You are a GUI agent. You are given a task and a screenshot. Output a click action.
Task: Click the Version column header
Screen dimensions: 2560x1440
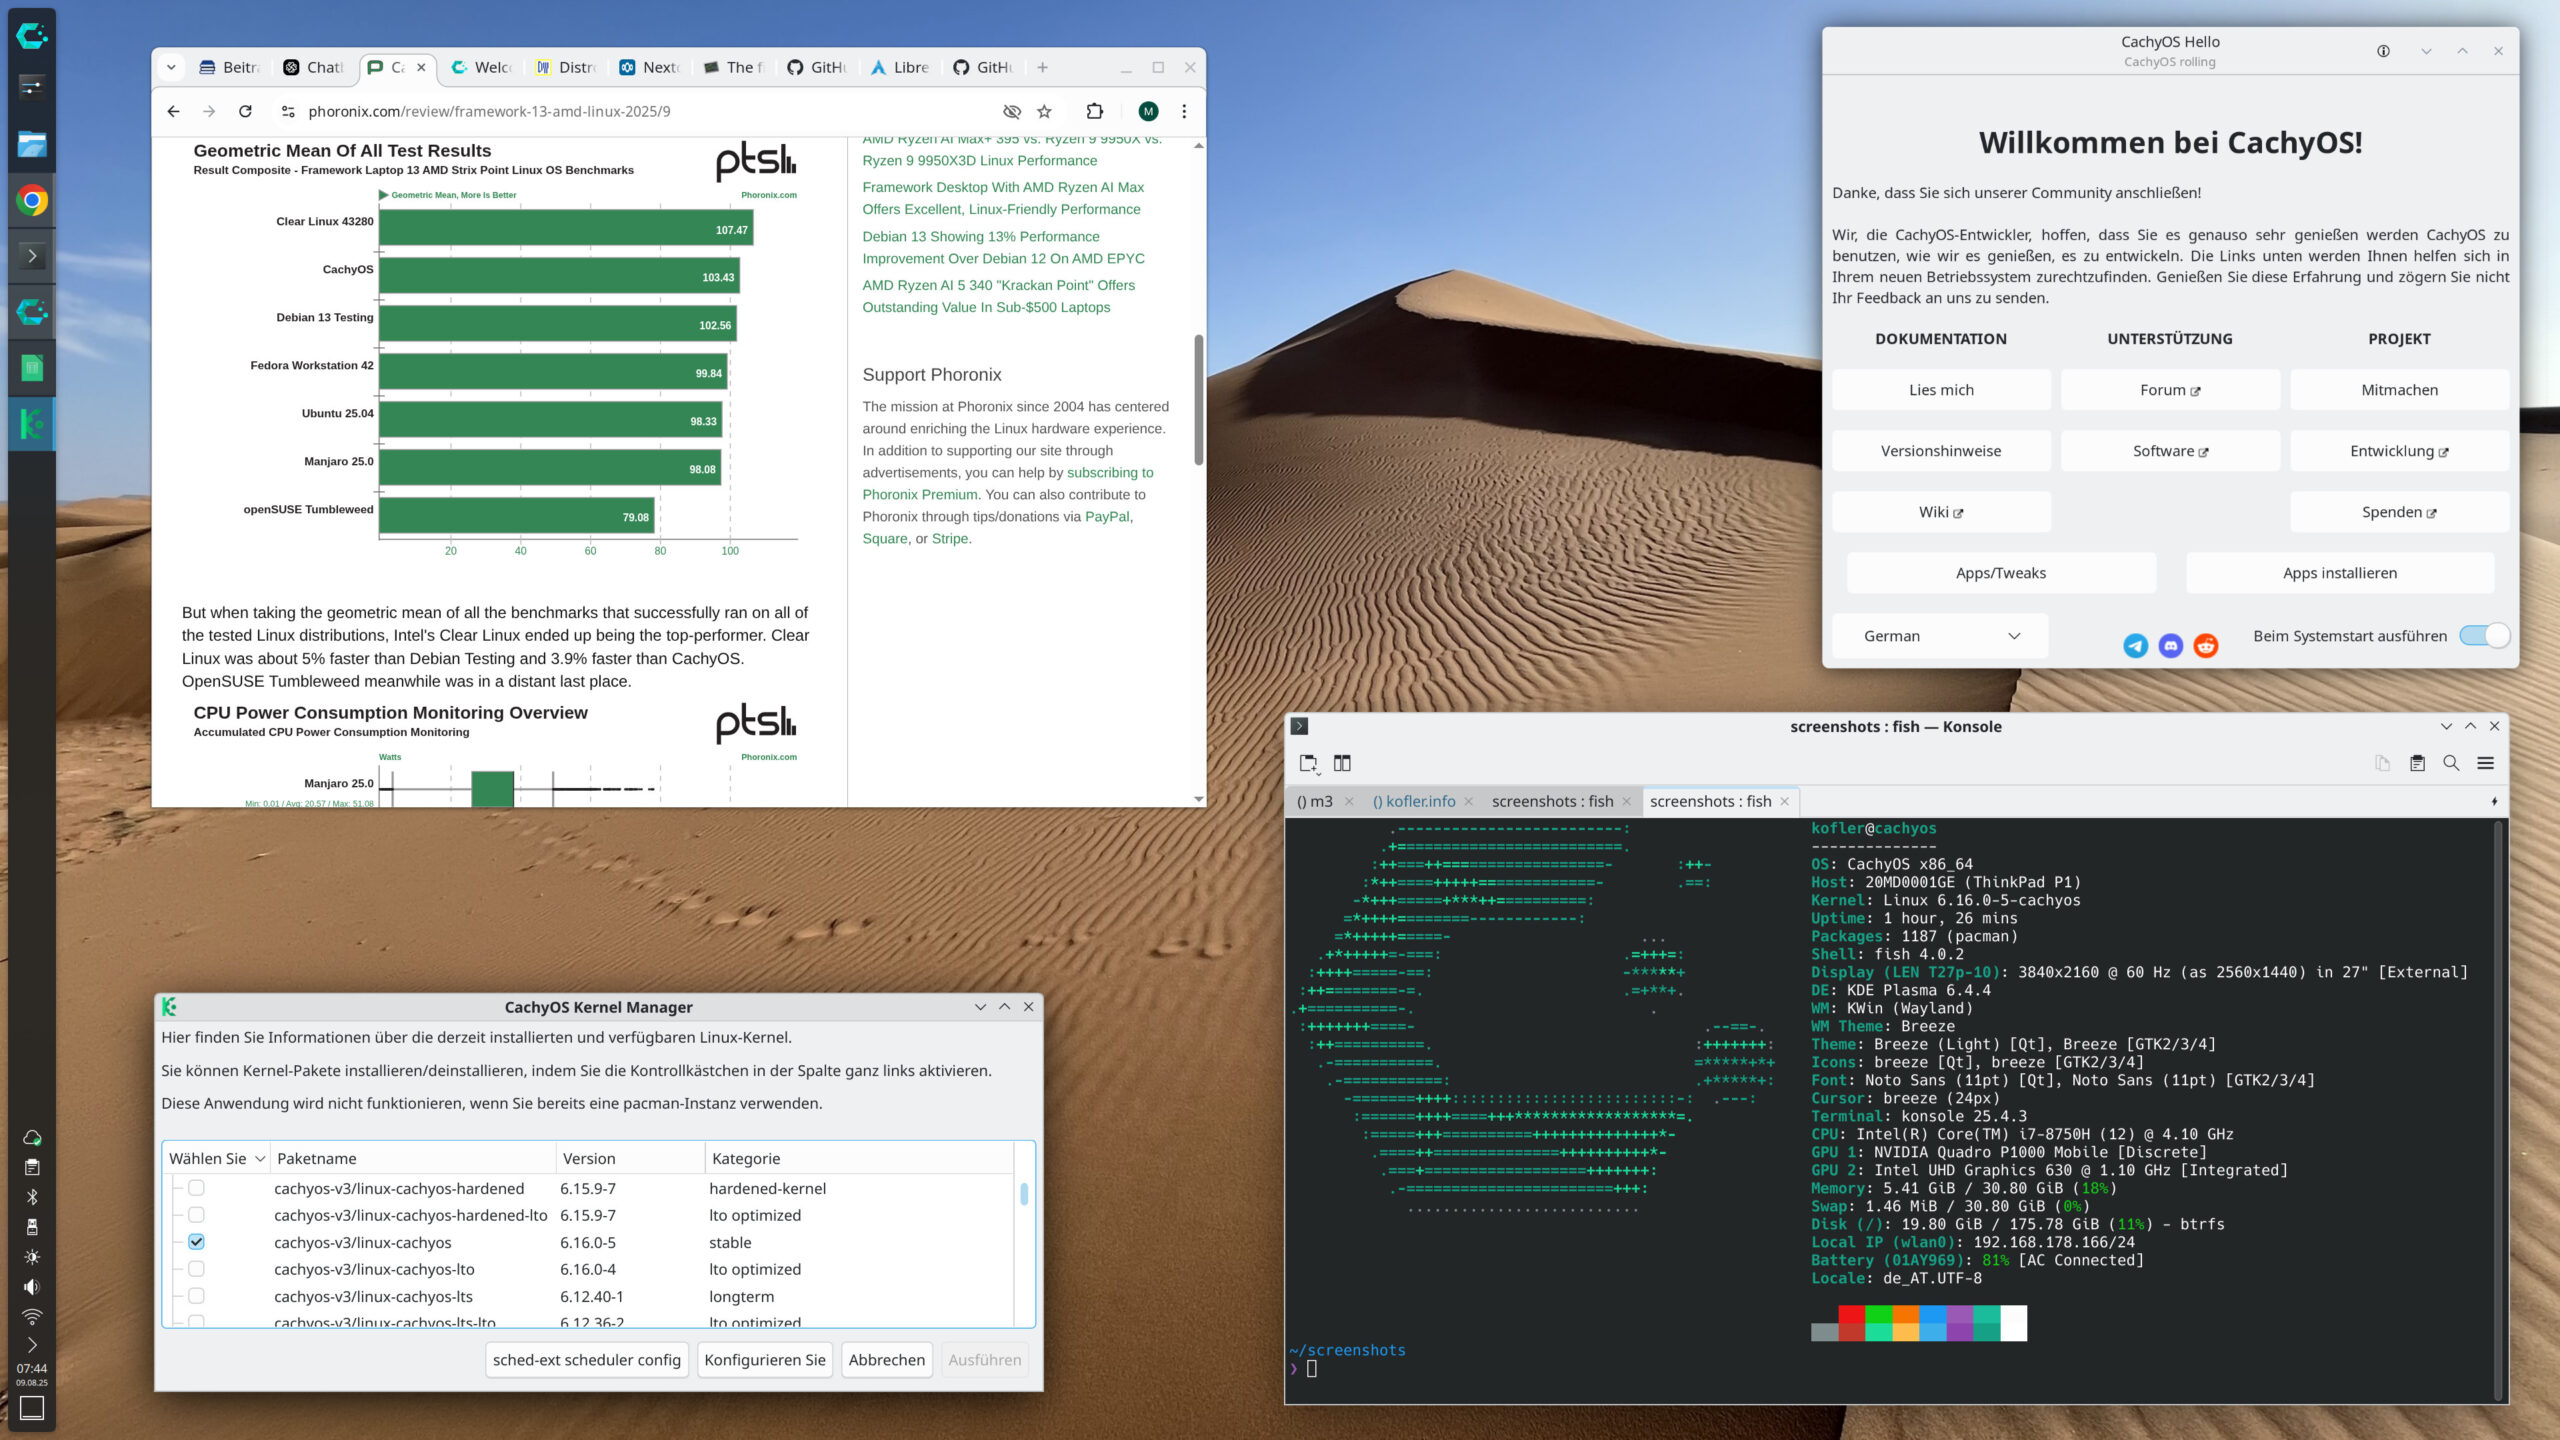630,1158
